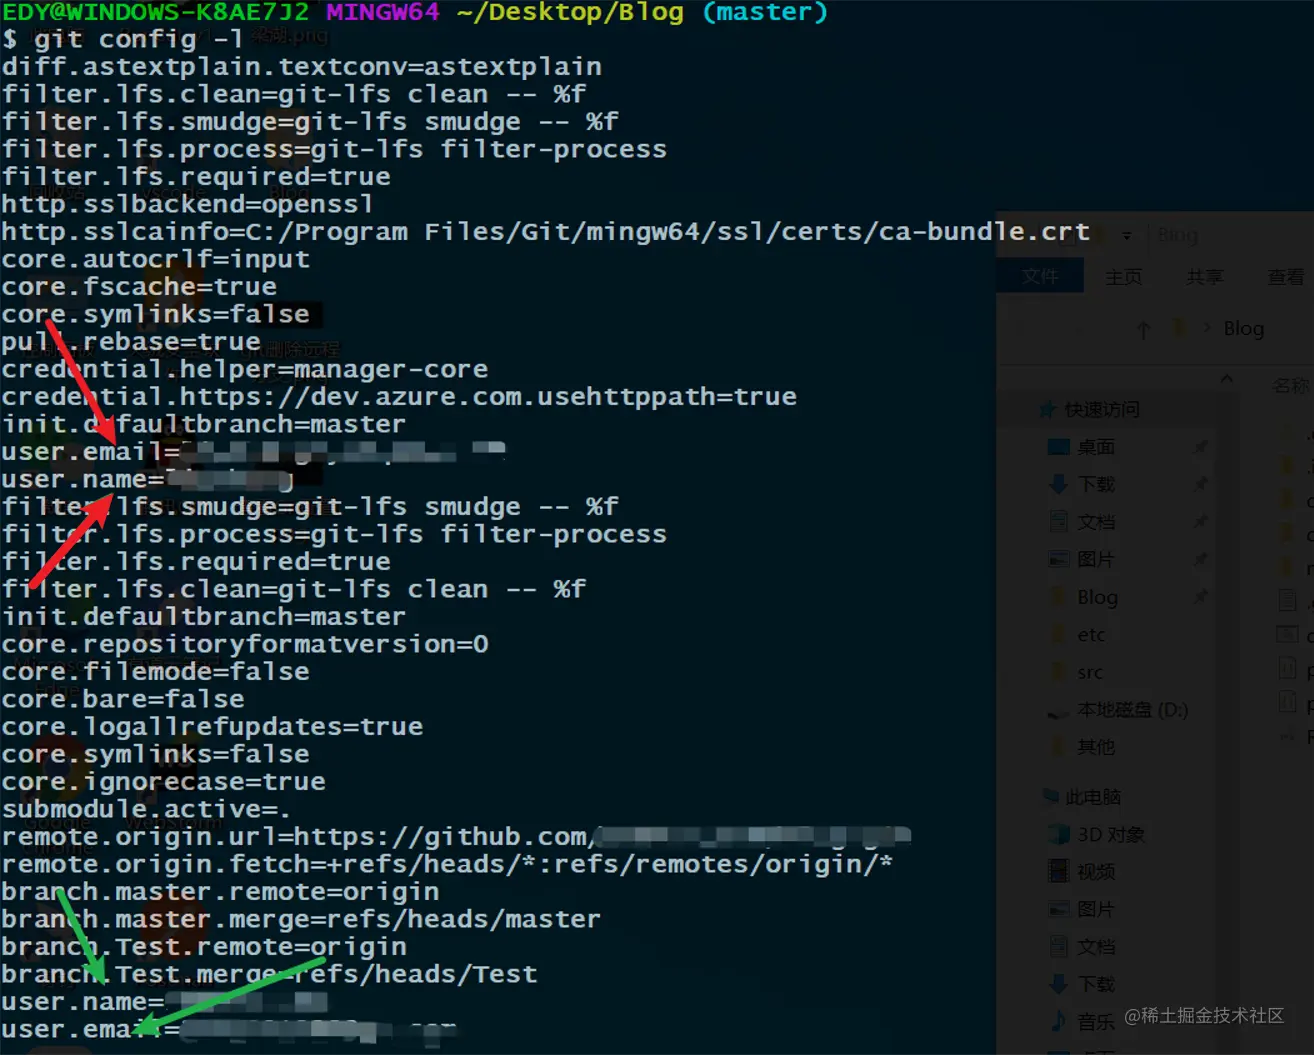Open 文档 under Quick access
This screenshot has width=1314, height=1055.
coord(1096,522)
